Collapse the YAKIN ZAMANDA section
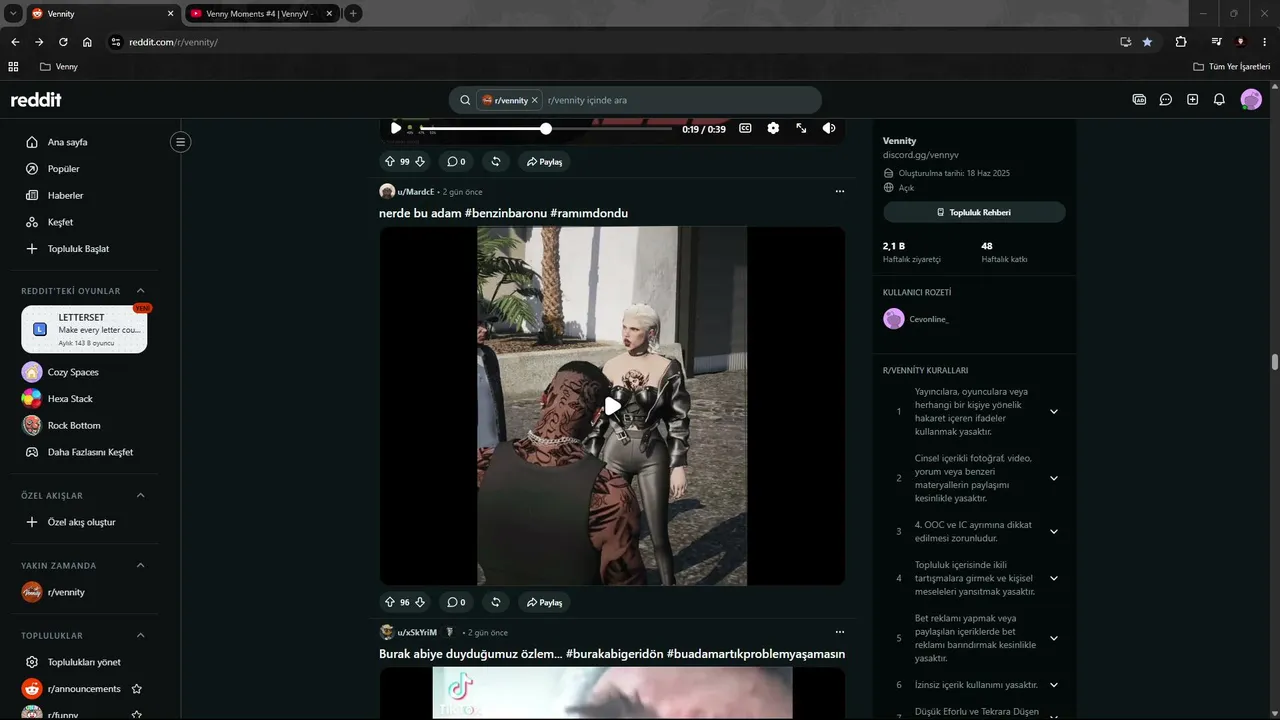The width and height of the screenshot is (1280, 720). [x=140, y=566]
